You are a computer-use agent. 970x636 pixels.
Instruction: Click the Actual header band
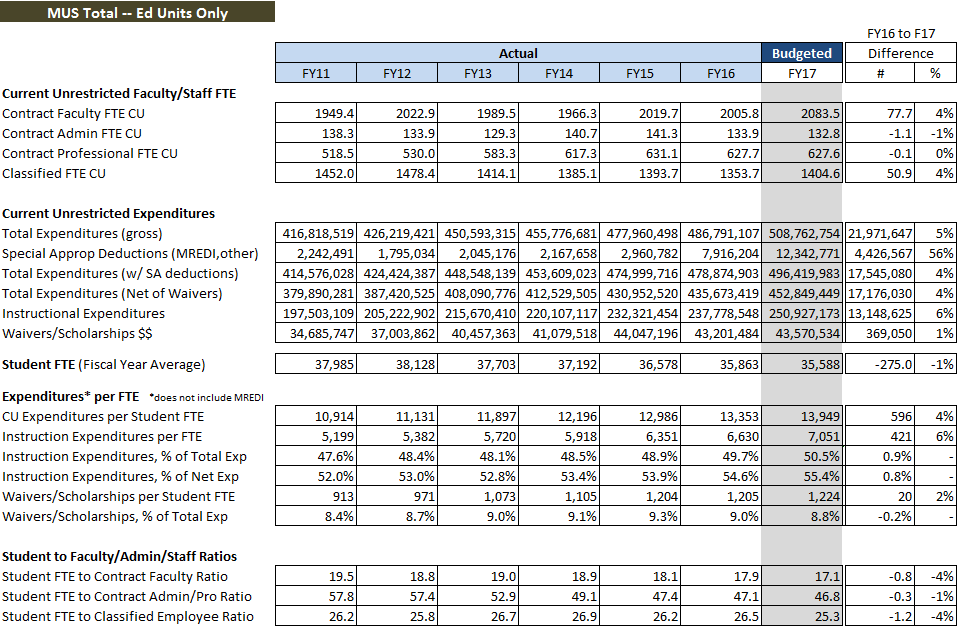coord(518,53)
